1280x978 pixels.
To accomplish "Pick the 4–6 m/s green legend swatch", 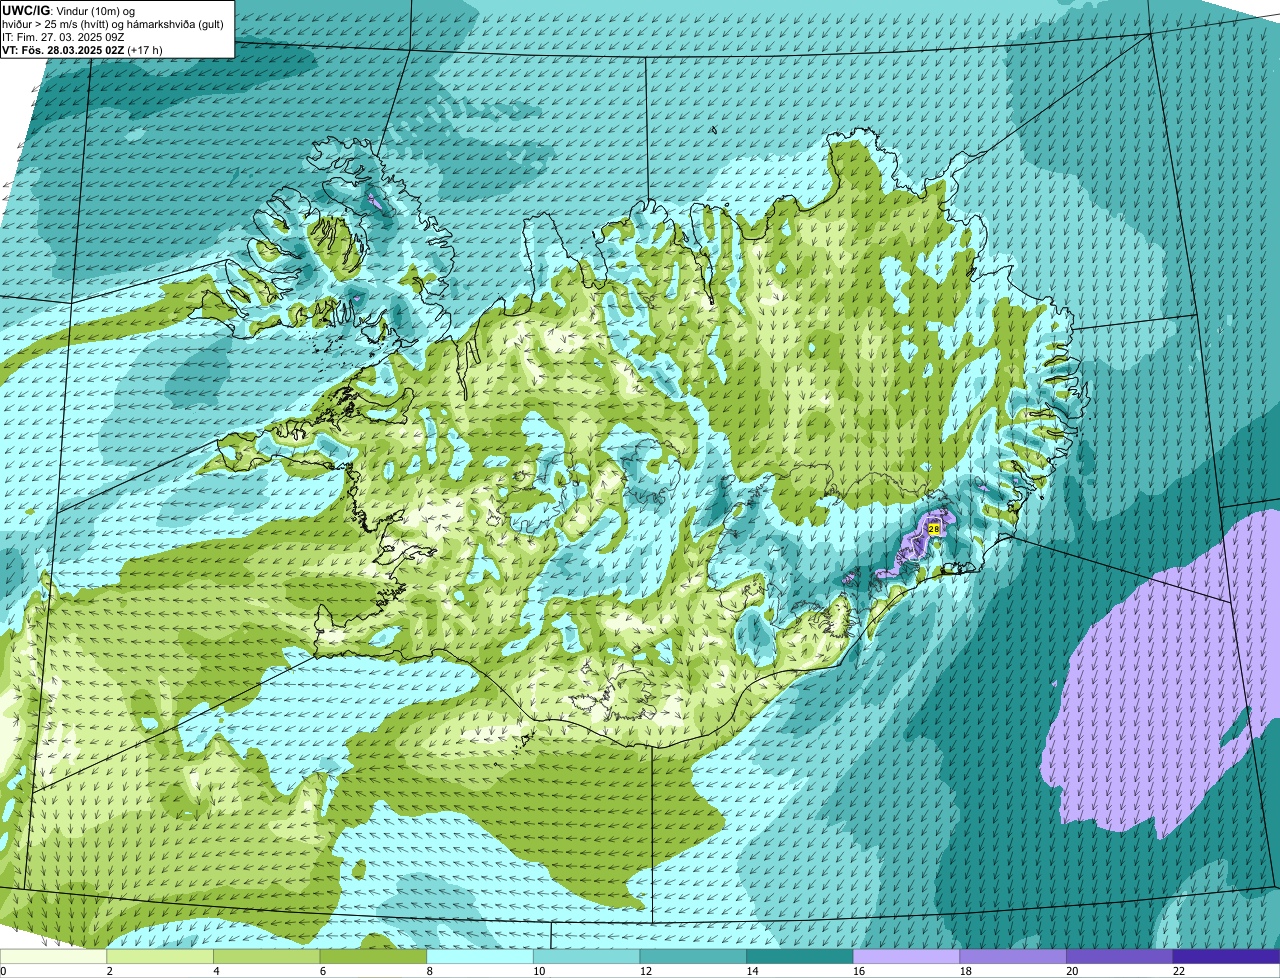I will (267, 956).
